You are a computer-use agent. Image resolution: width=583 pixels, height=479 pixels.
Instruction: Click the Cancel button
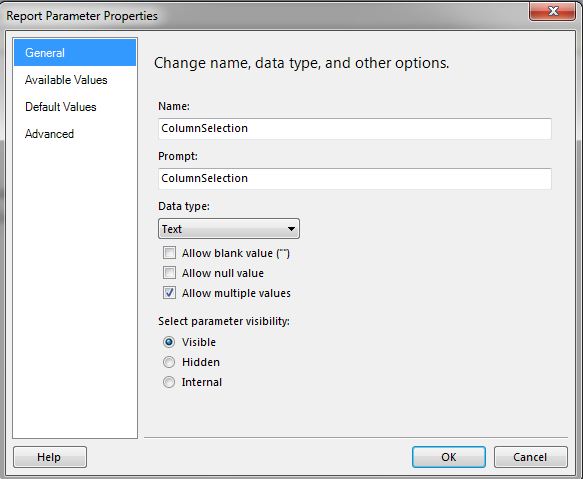pos(531,457)
